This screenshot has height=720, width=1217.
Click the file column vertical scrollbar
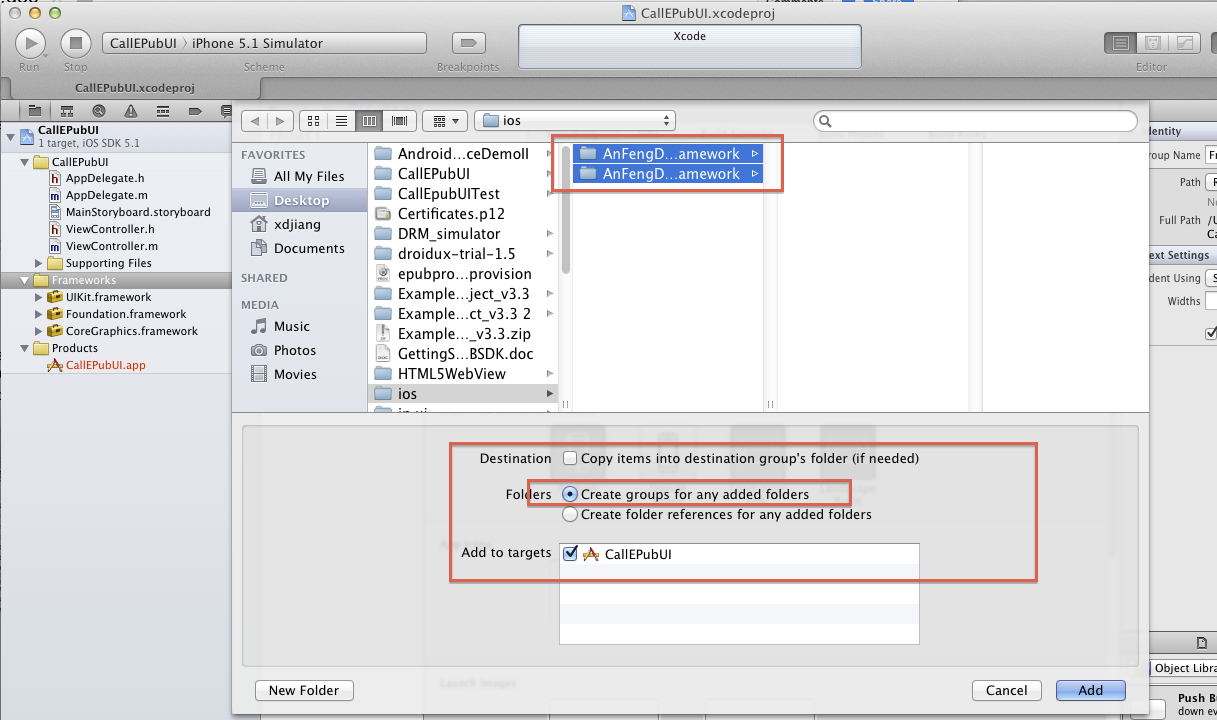pyautogui.click(x=565, y=210)
